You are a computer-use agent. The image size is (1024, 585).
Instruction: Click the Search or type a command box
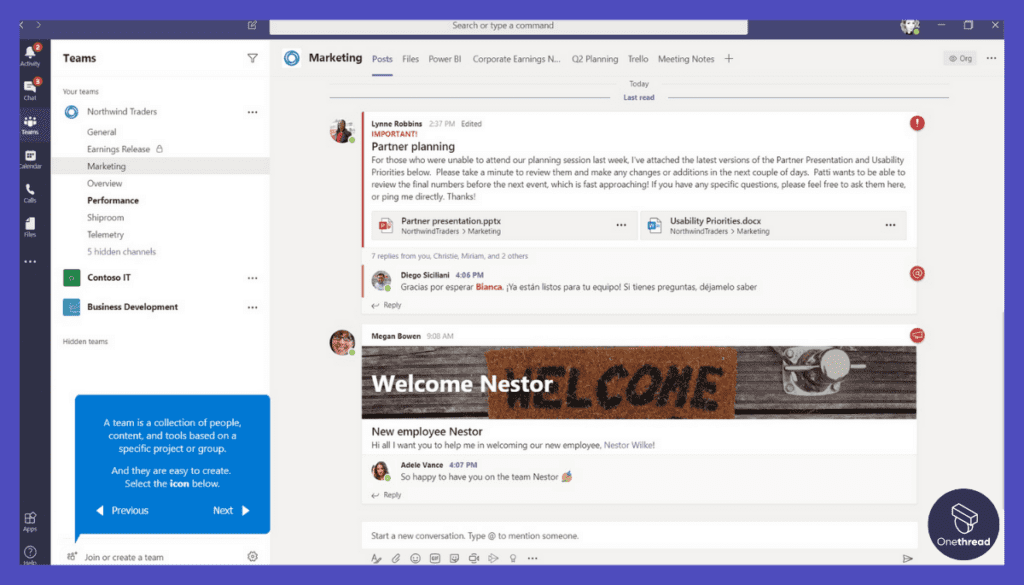point(508,25)
